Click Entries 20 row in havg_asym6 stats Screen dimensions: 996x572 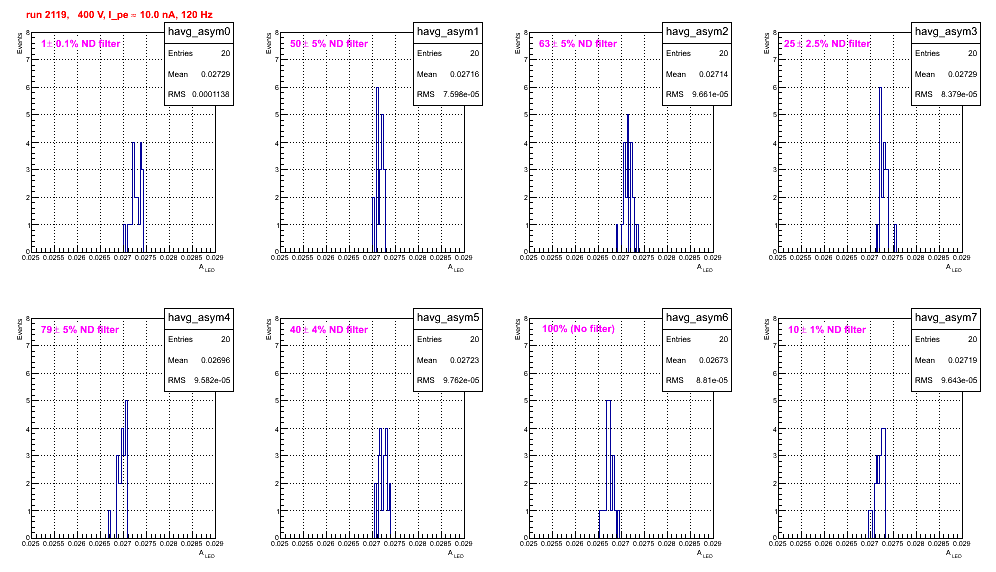(x=697, y=339)
